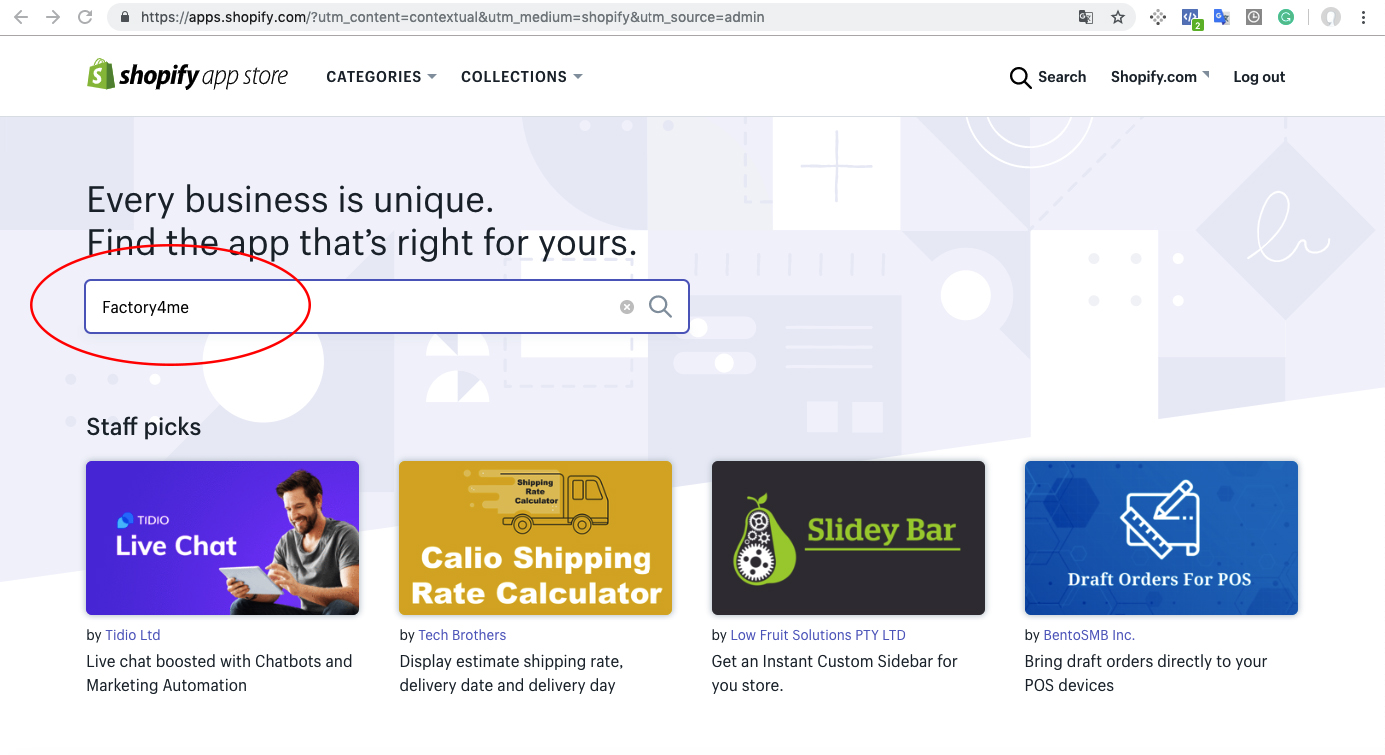
Task: Submit search with the magnifier icon
Action: 660,306
